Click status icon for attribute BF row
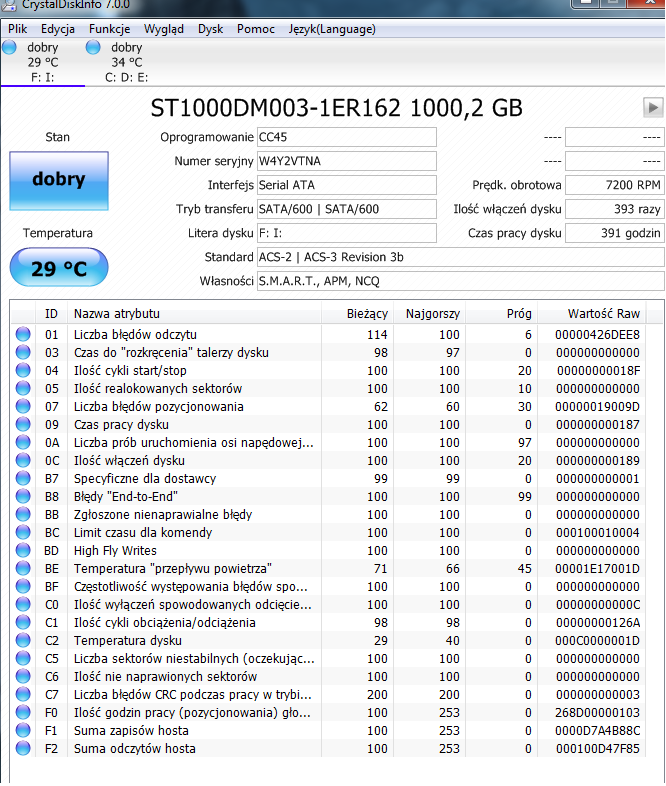The height and width of the screenshot is (786, 666). 23,586
